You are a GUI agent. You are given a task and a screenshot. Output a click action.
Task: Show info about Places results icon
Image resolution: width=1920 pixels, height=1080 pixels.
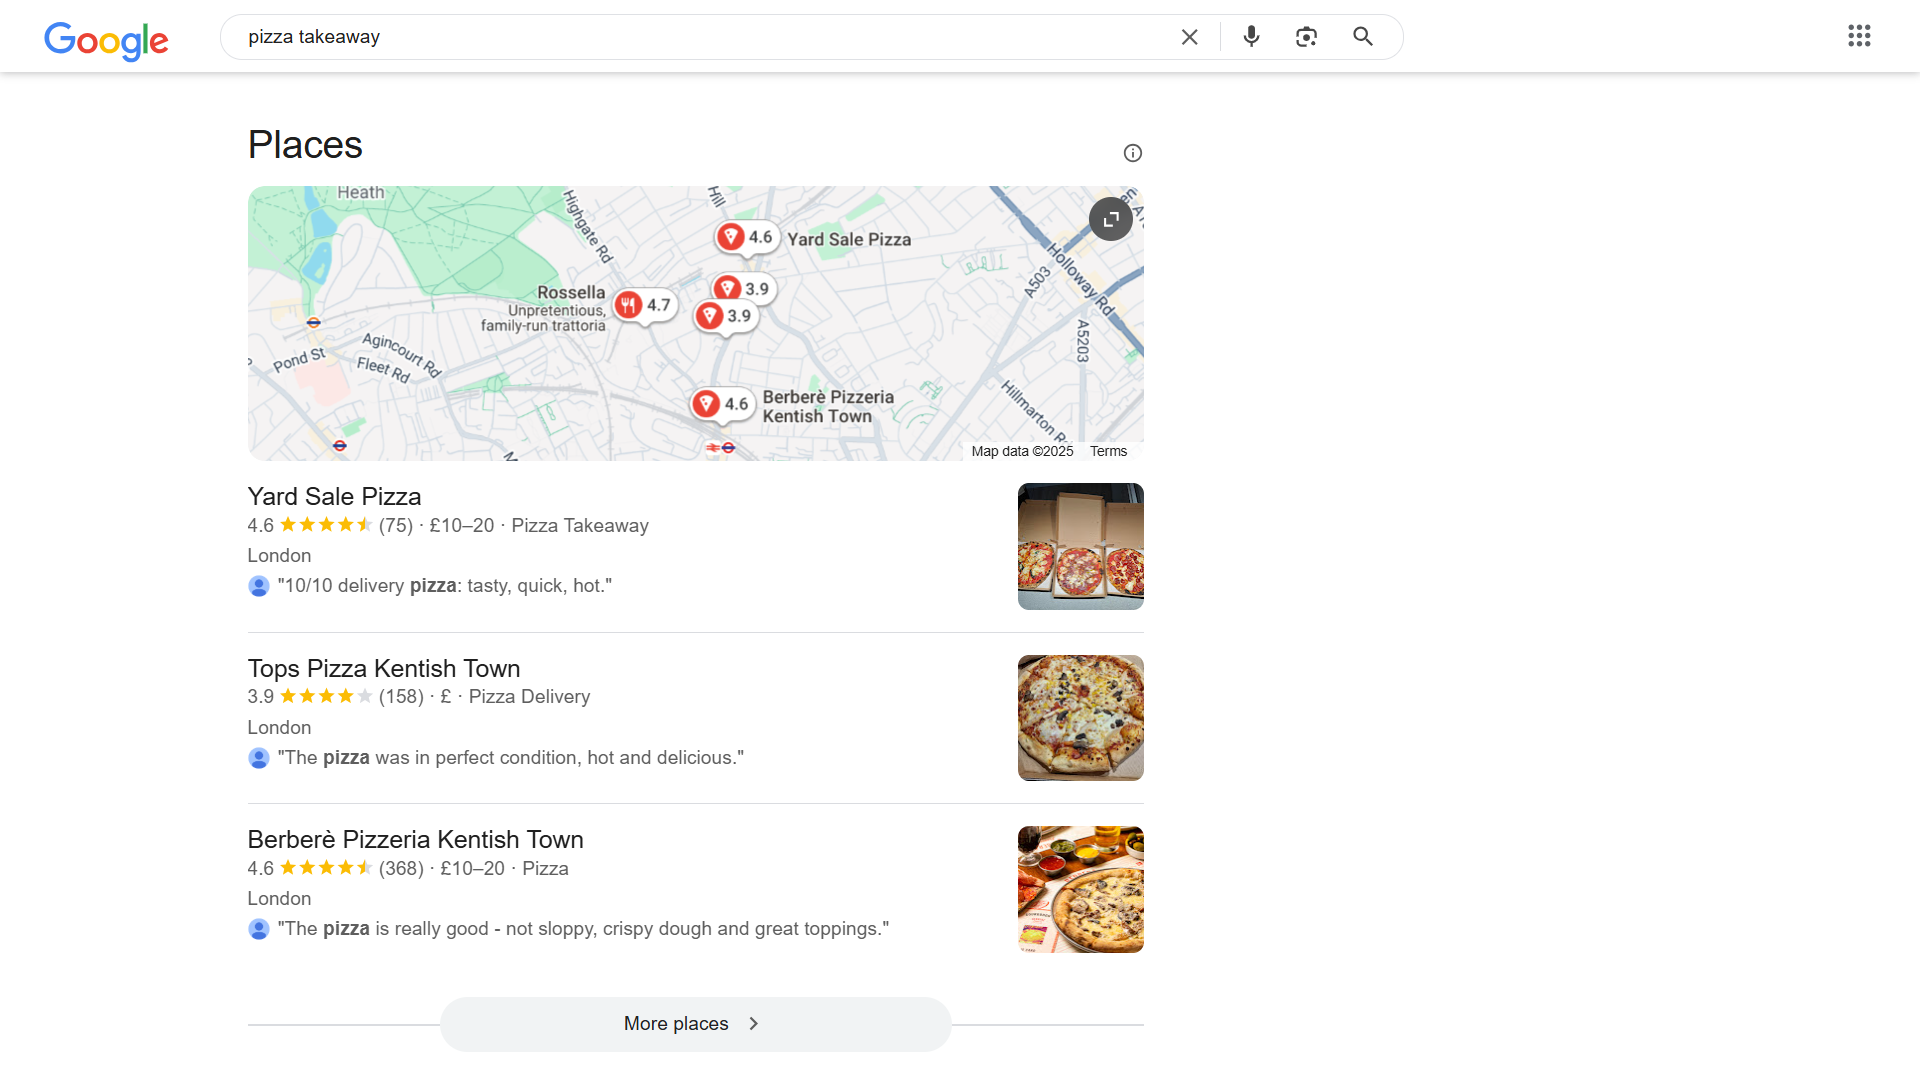tap(1132, 153)
